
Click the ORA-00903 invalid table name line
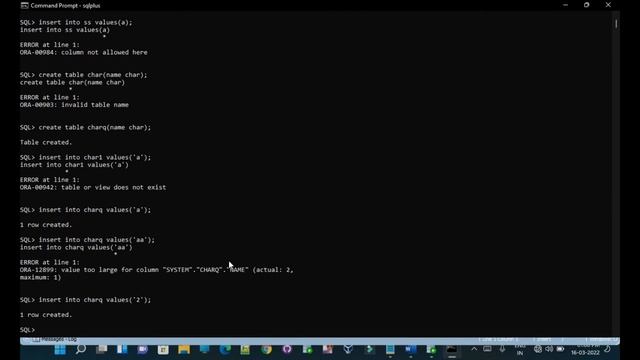[74, 105]
